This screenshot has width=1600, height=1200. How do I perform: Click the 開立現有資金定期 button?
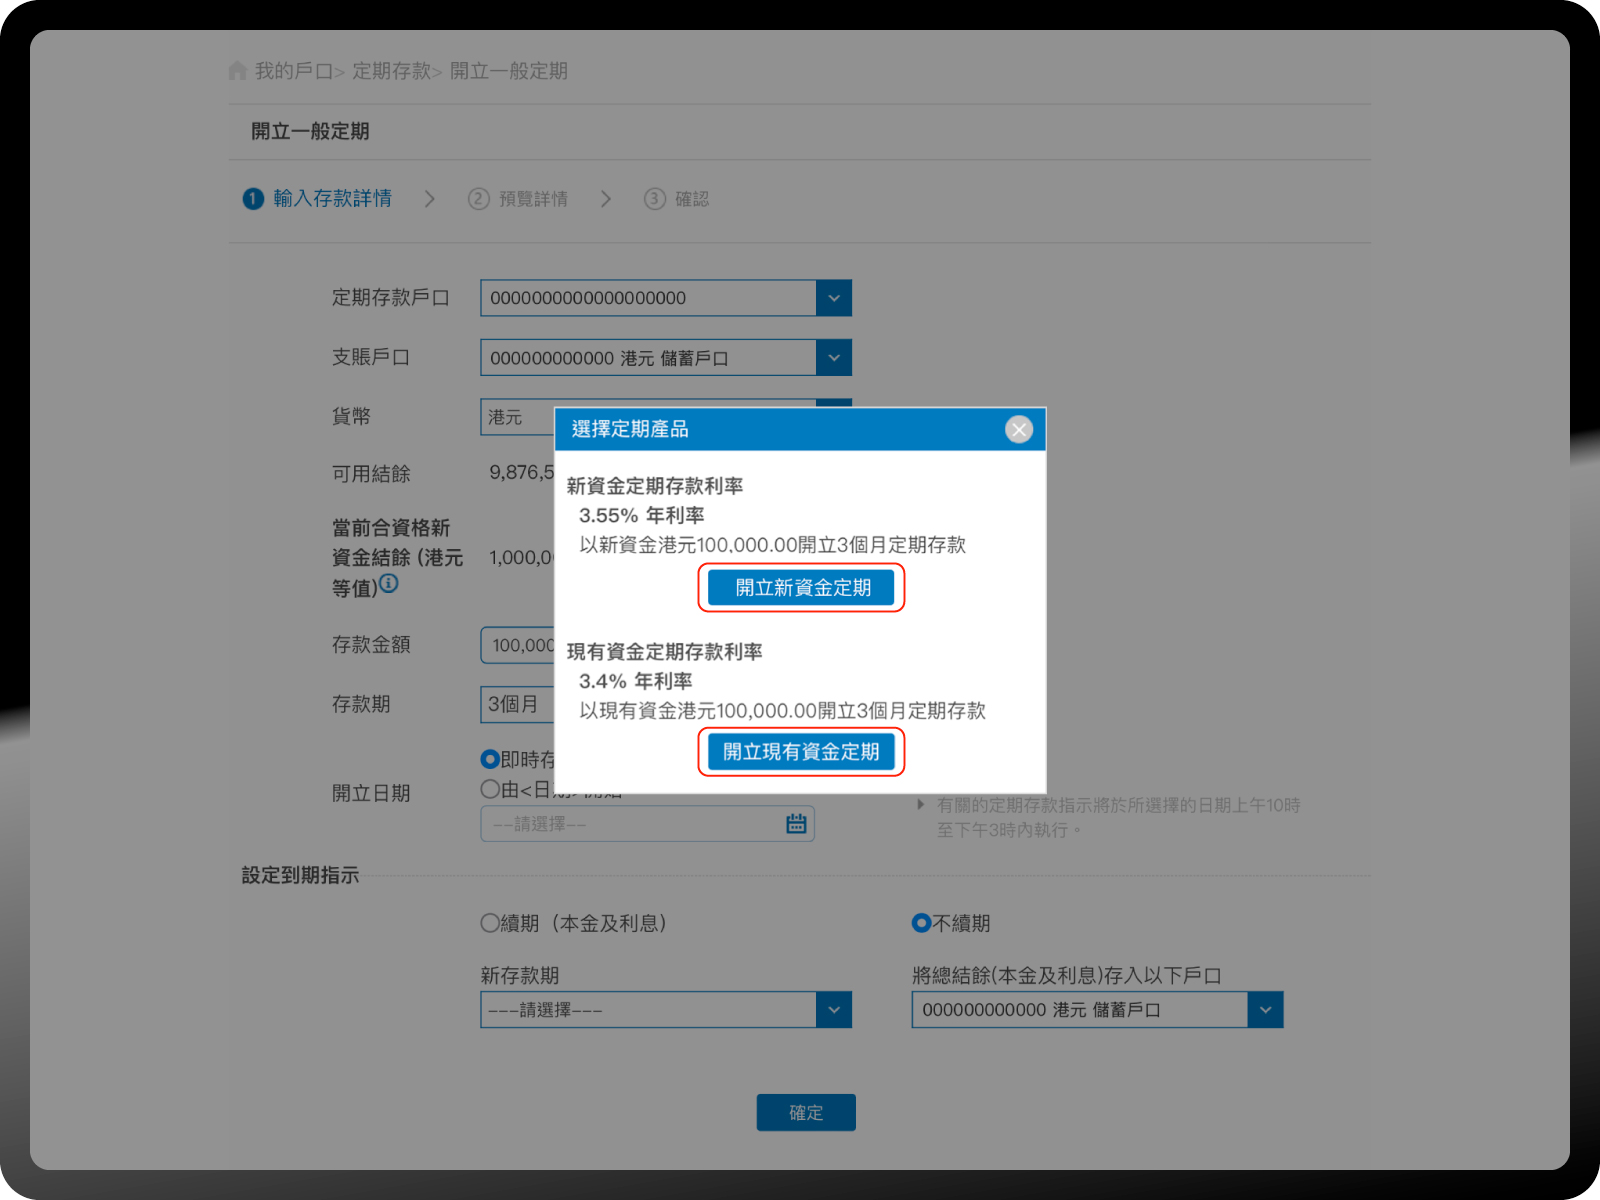coord(801,752)
